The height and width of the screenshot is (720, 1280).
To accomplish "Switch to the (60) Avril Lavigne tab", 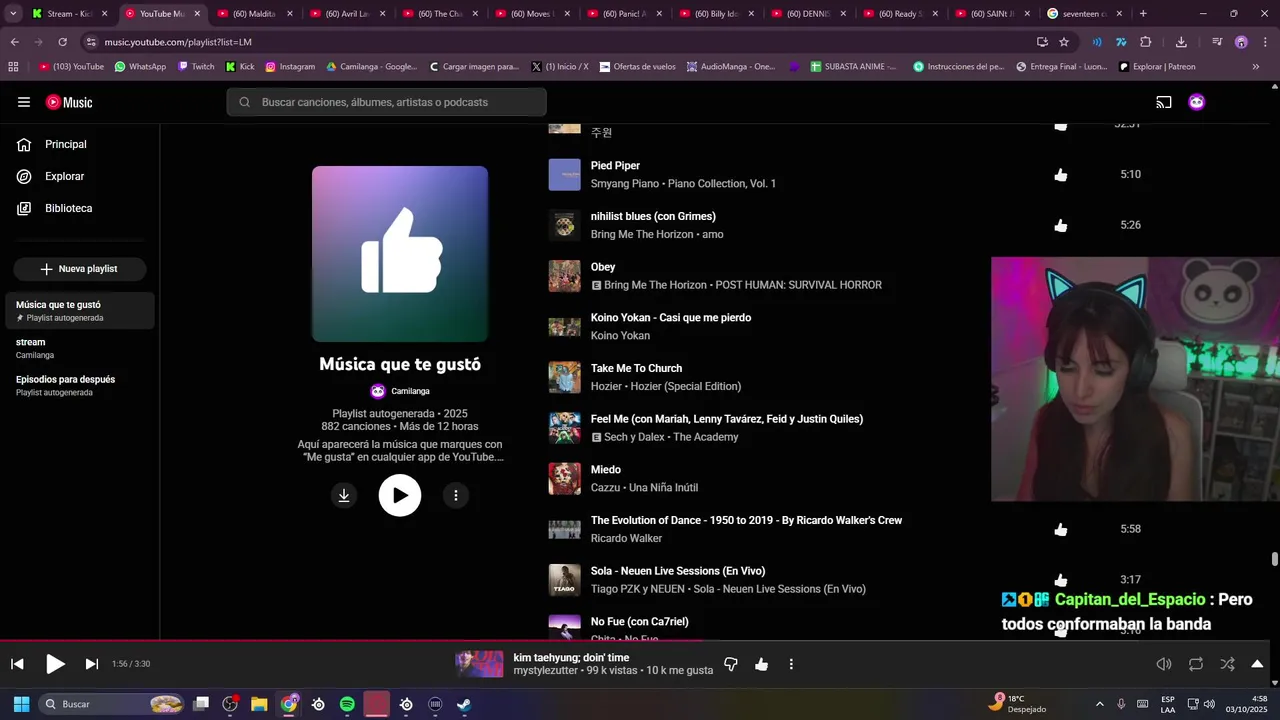I will [346, 14].
